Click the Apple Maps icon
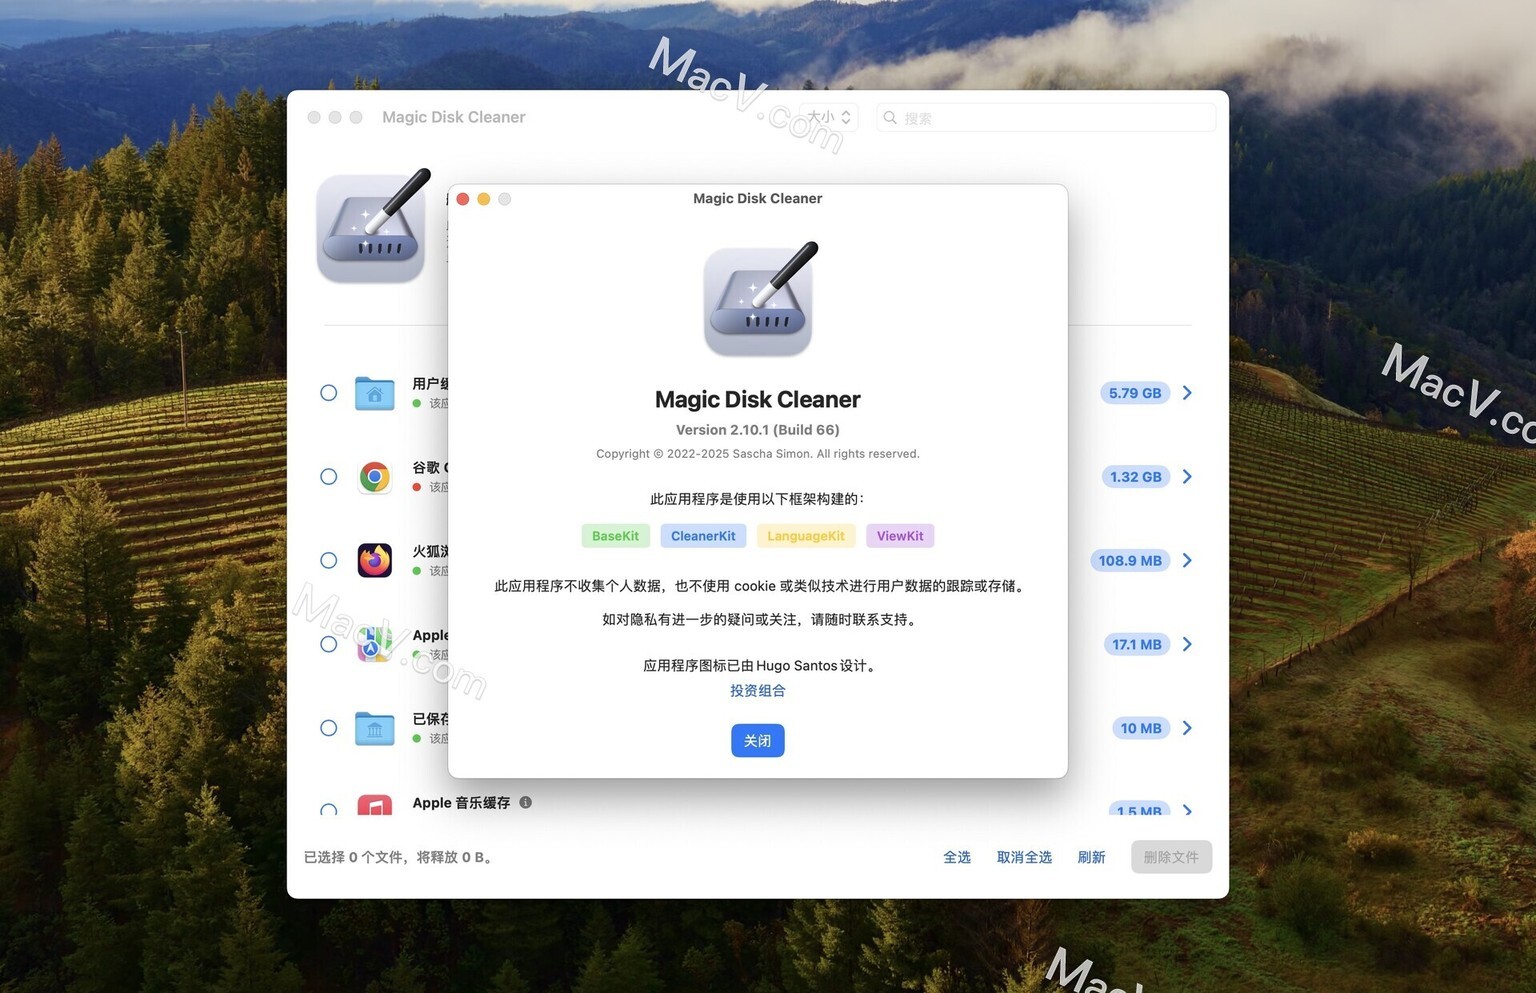This screenshot has width=1536, height=993. pos(374,644)
